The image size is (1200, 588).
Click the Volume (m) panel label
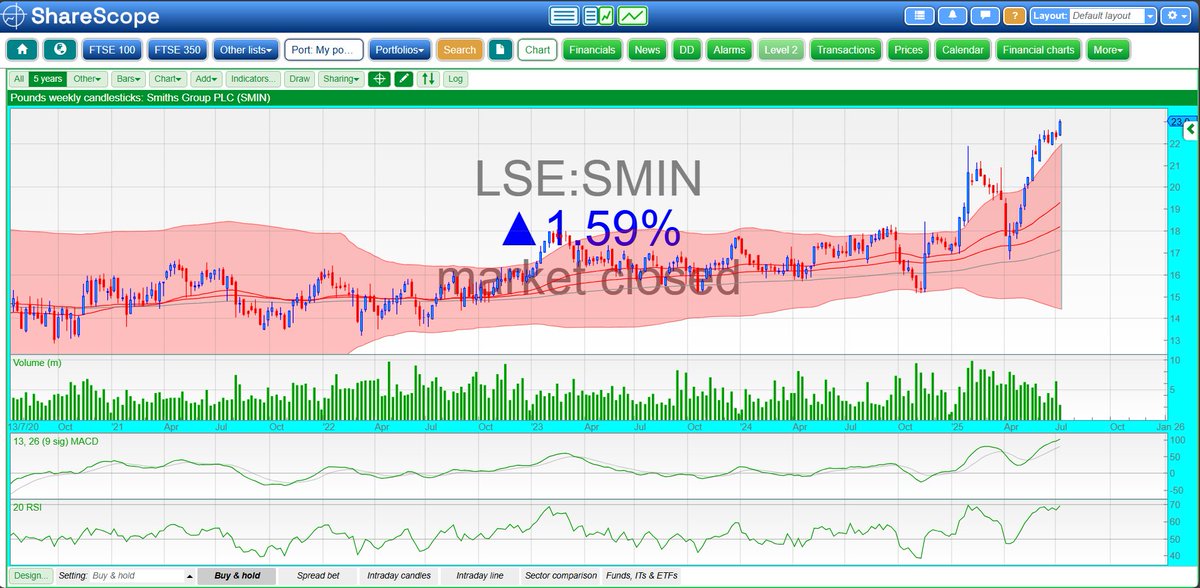point(37,362)
